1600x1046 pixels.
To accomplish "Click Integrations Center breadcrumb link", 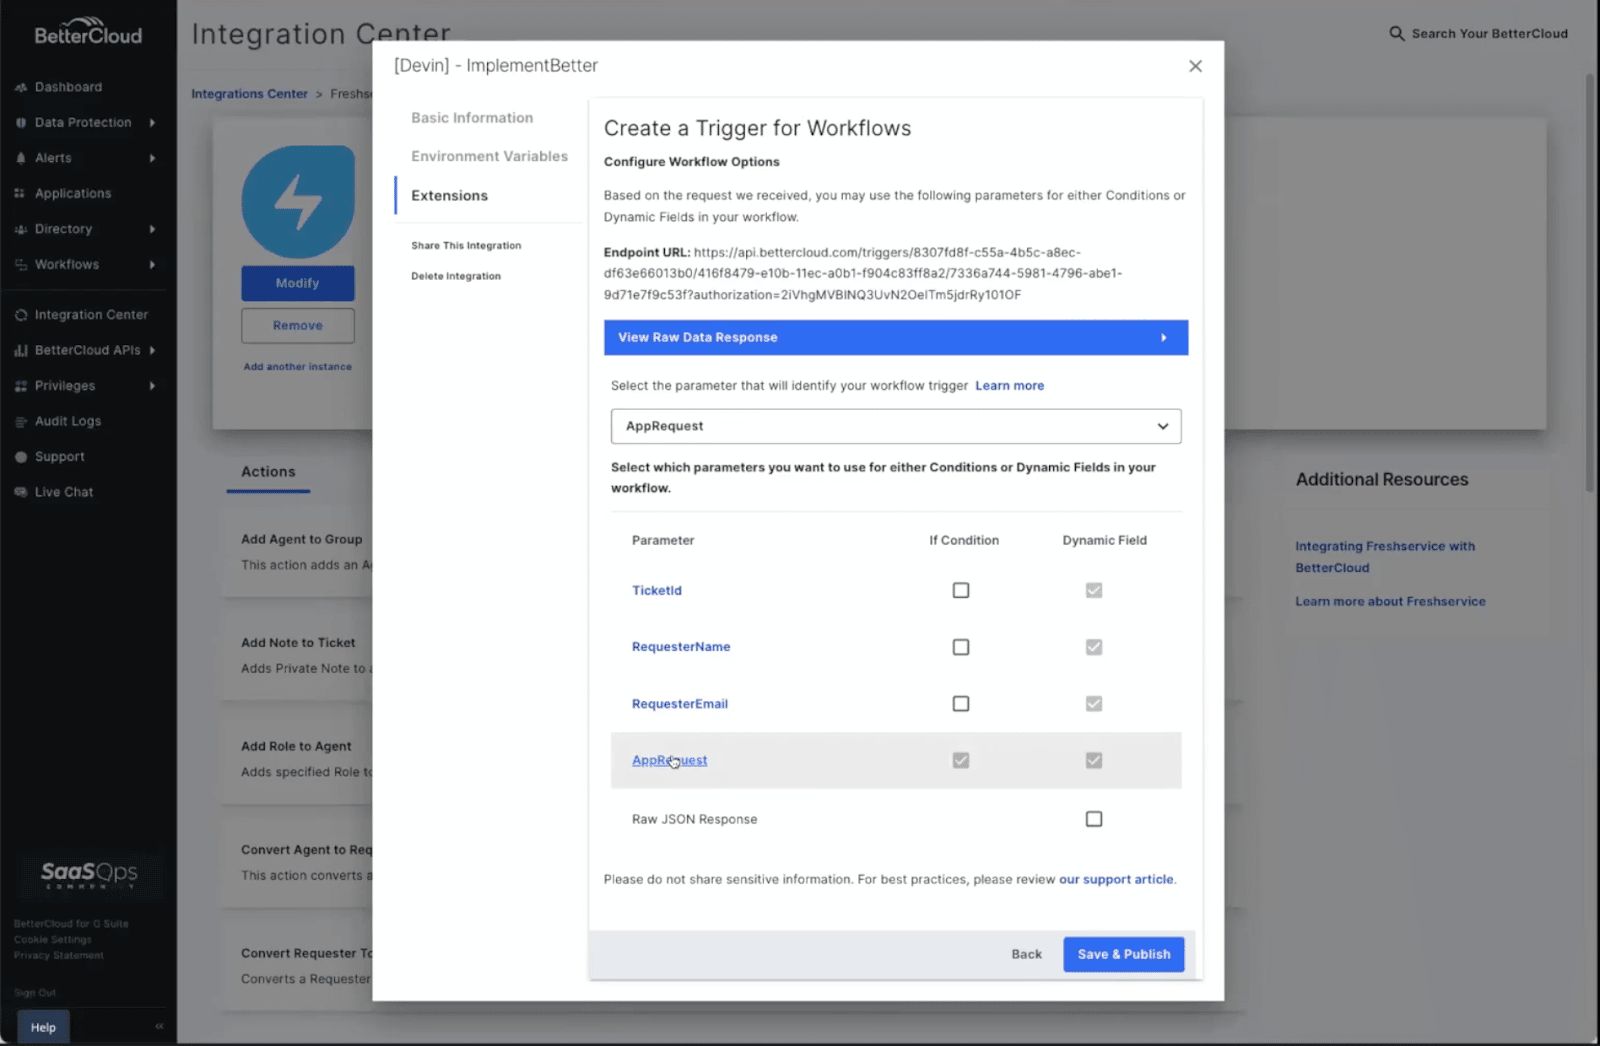I will (x=249, y=94).
